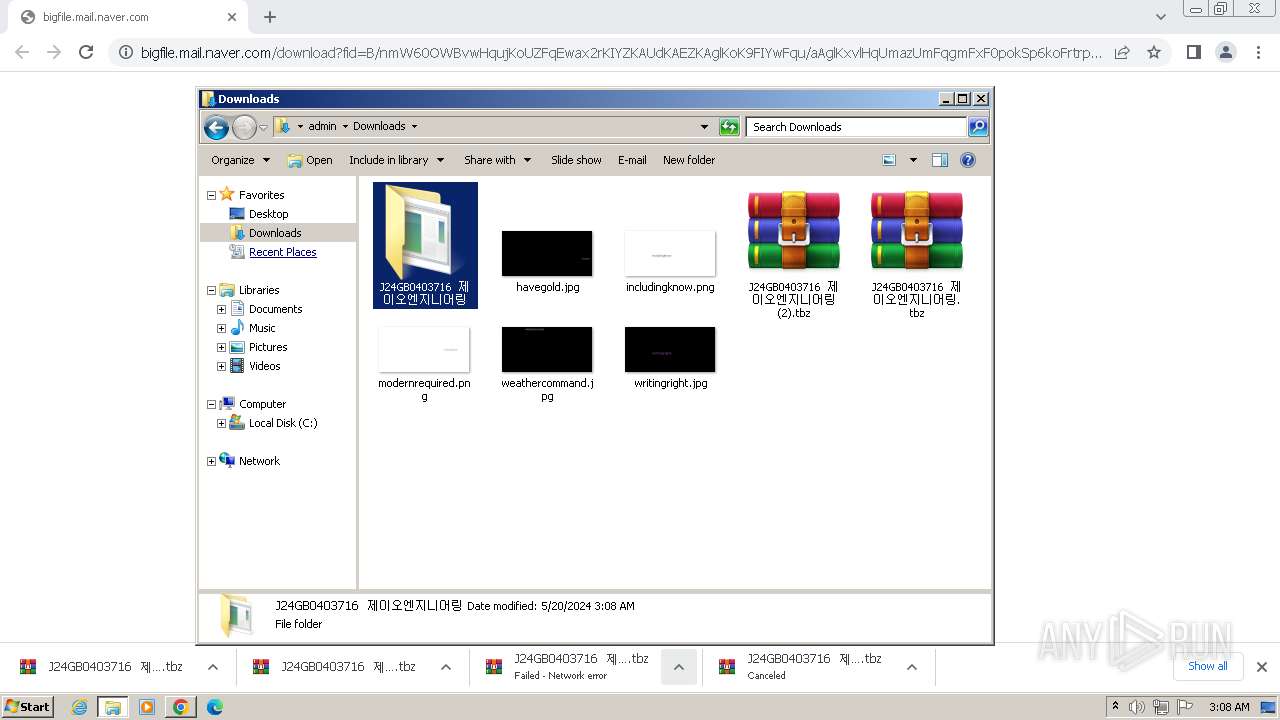Select Desktop in Favorites

point(268,214)
